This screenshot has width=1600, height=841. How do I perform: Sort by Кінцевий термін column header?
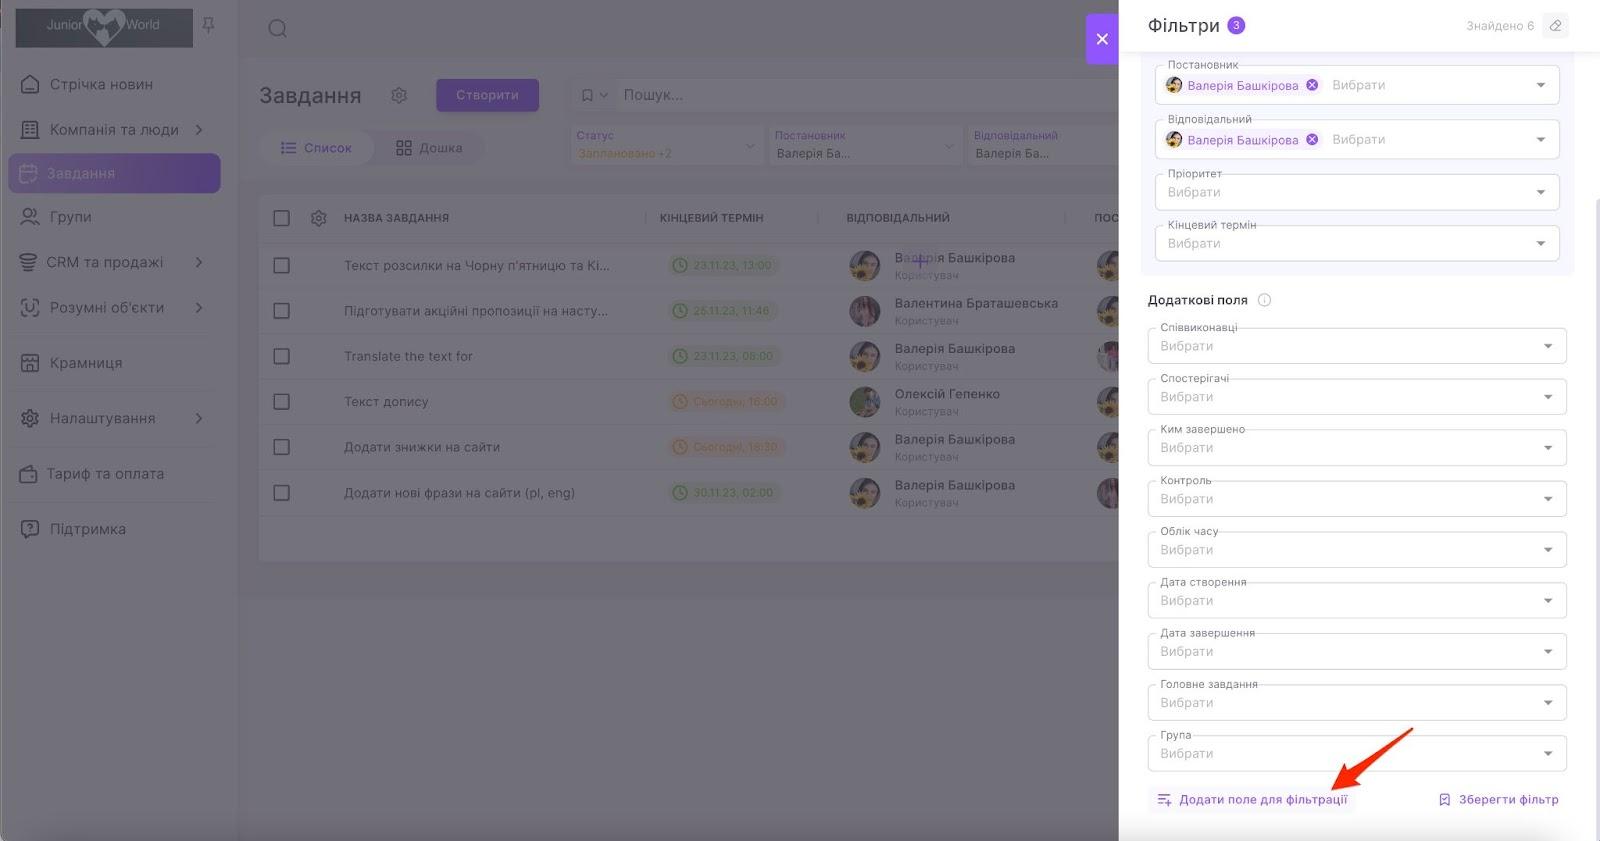[x=711, y=218]
